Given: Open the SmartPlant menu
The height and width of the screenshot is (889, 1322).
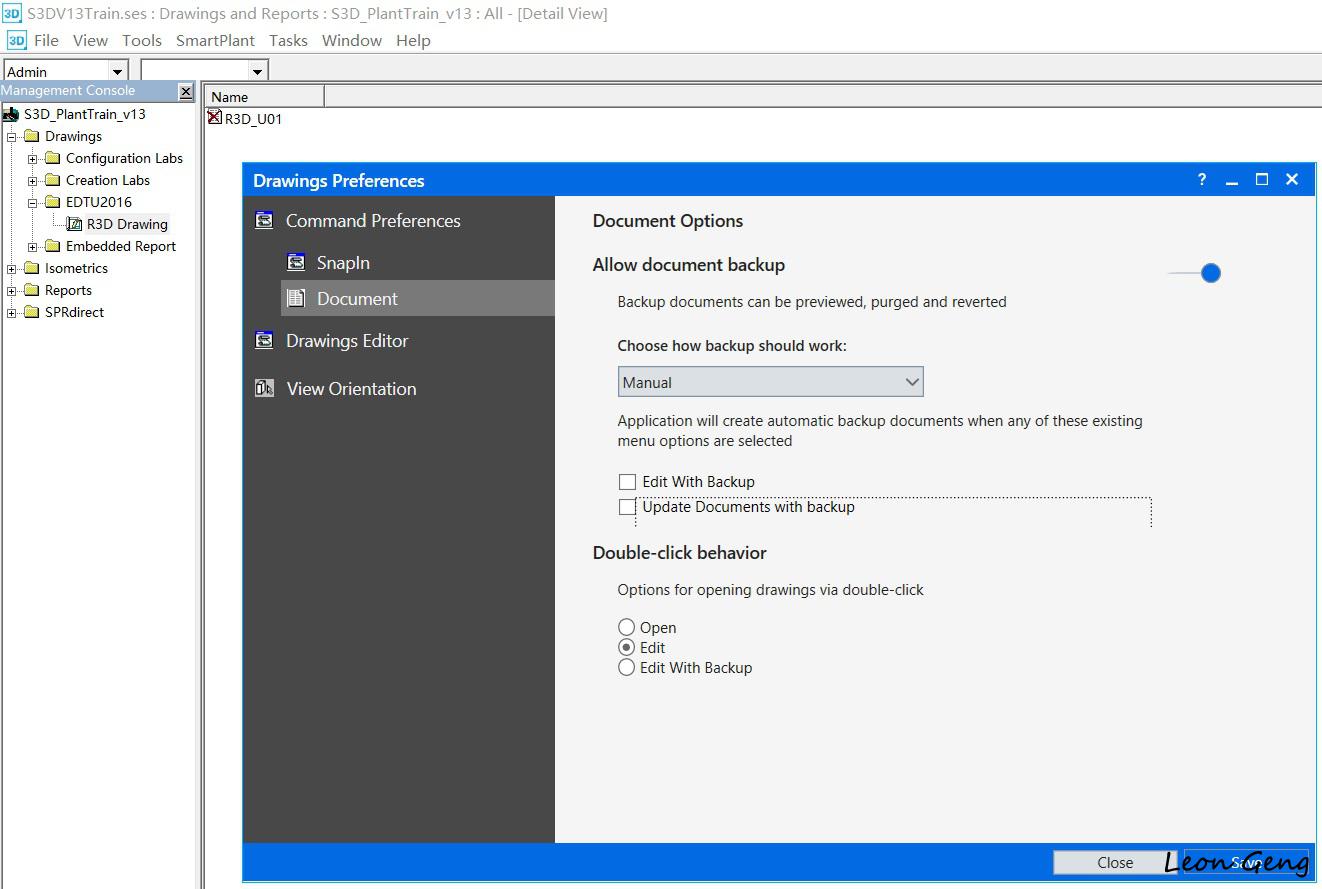Looking at the screenshot, I should point(215,40).
